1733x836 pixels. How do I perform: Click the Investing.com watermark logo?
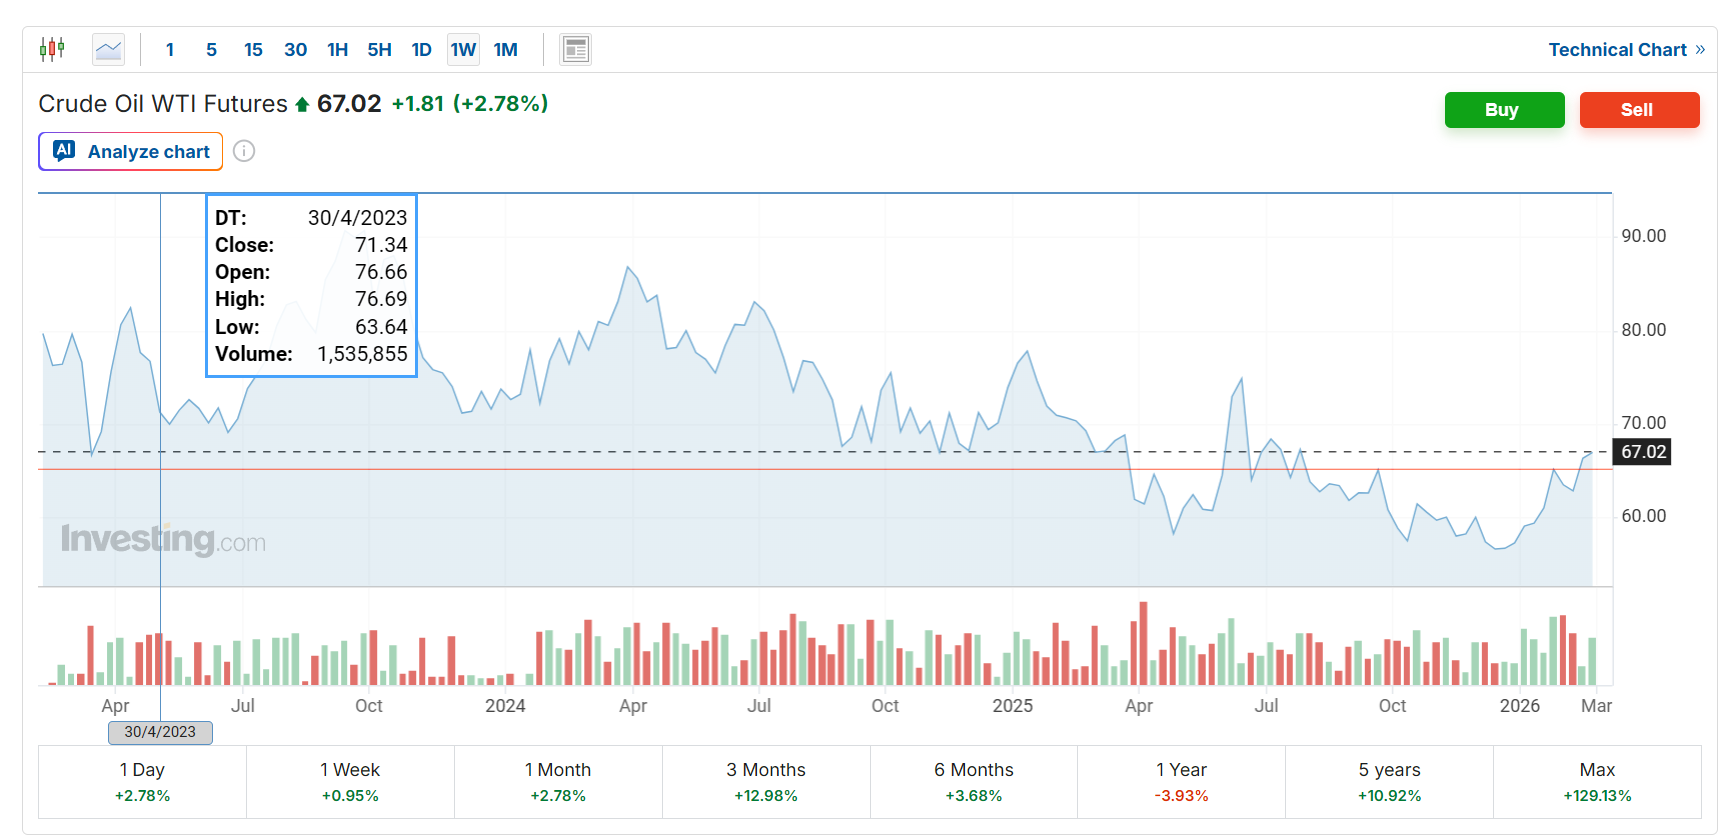(163, 540)
